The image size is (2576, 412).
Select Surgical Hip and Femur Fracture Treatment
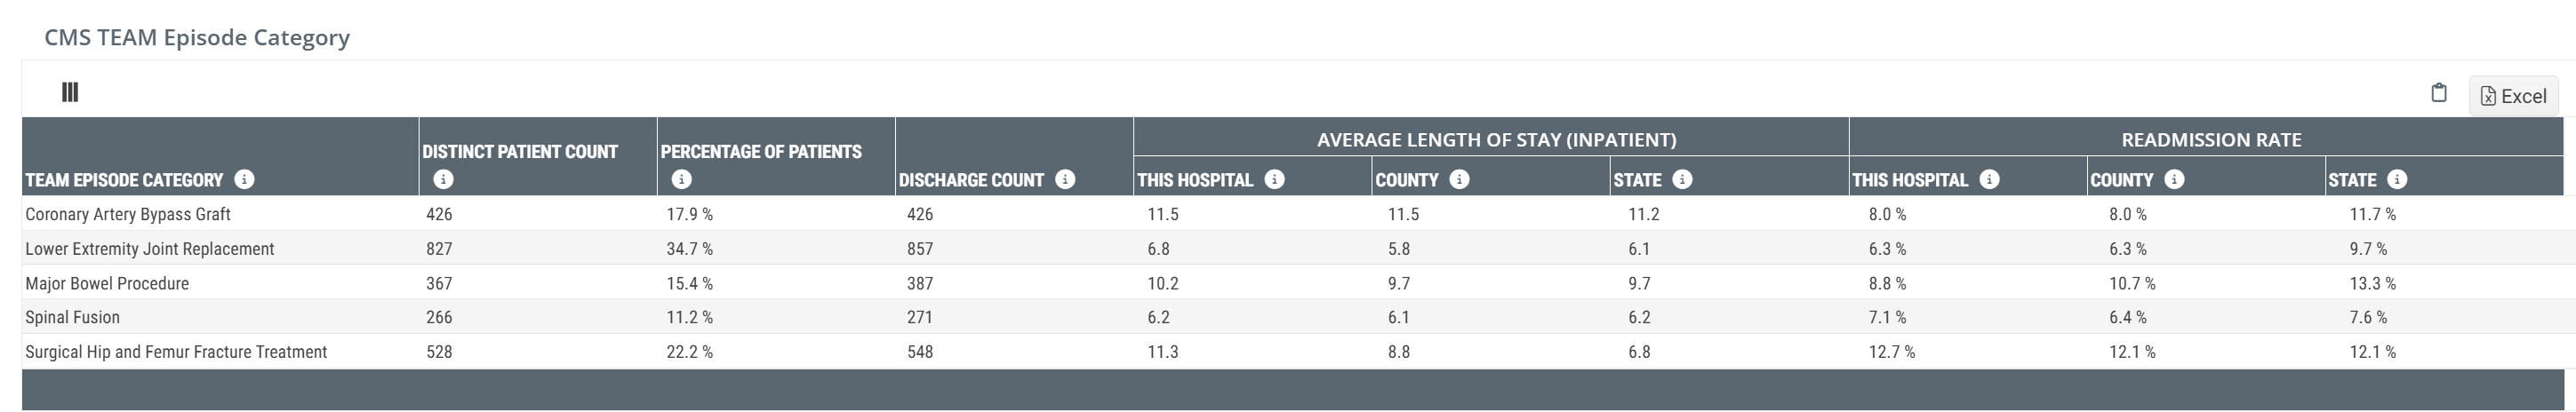[x=176, y=352]
